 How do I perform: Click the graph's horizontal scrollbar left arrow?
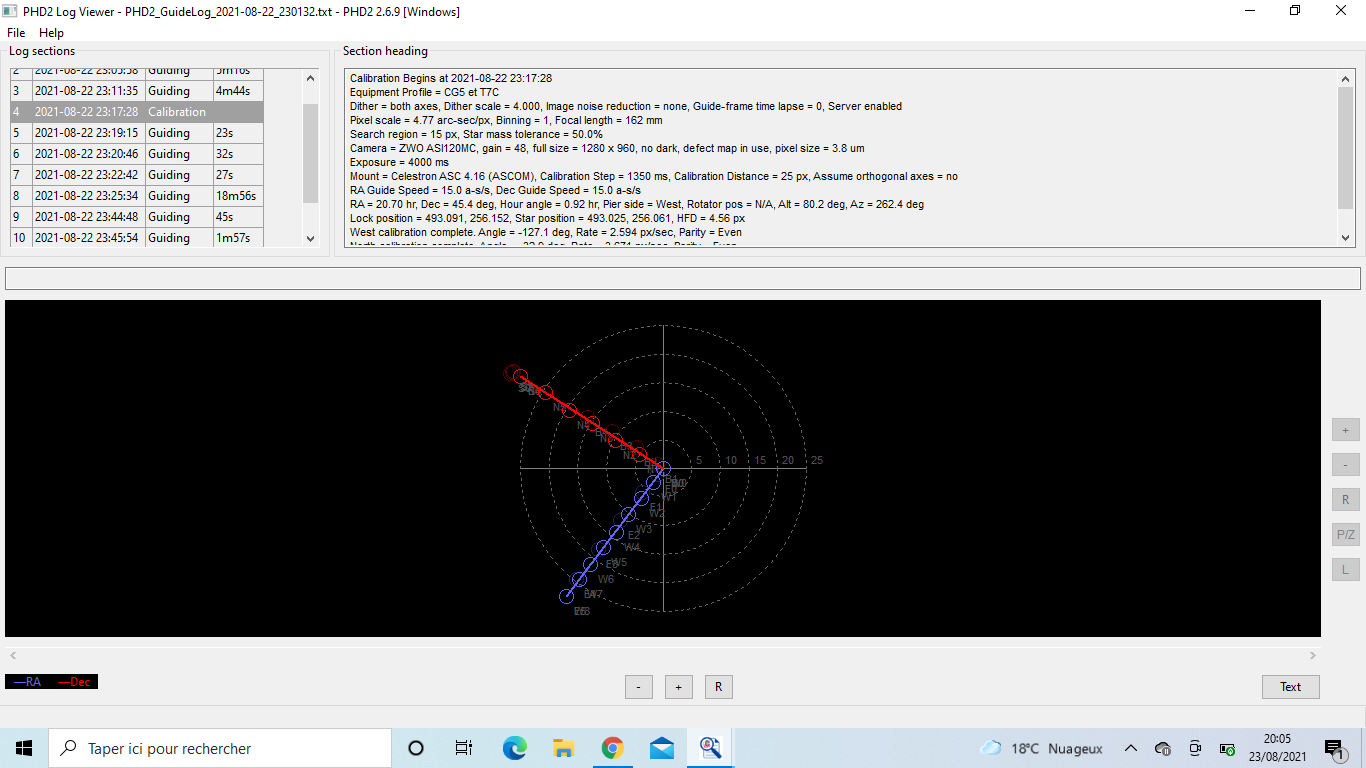tap(13, 656)
